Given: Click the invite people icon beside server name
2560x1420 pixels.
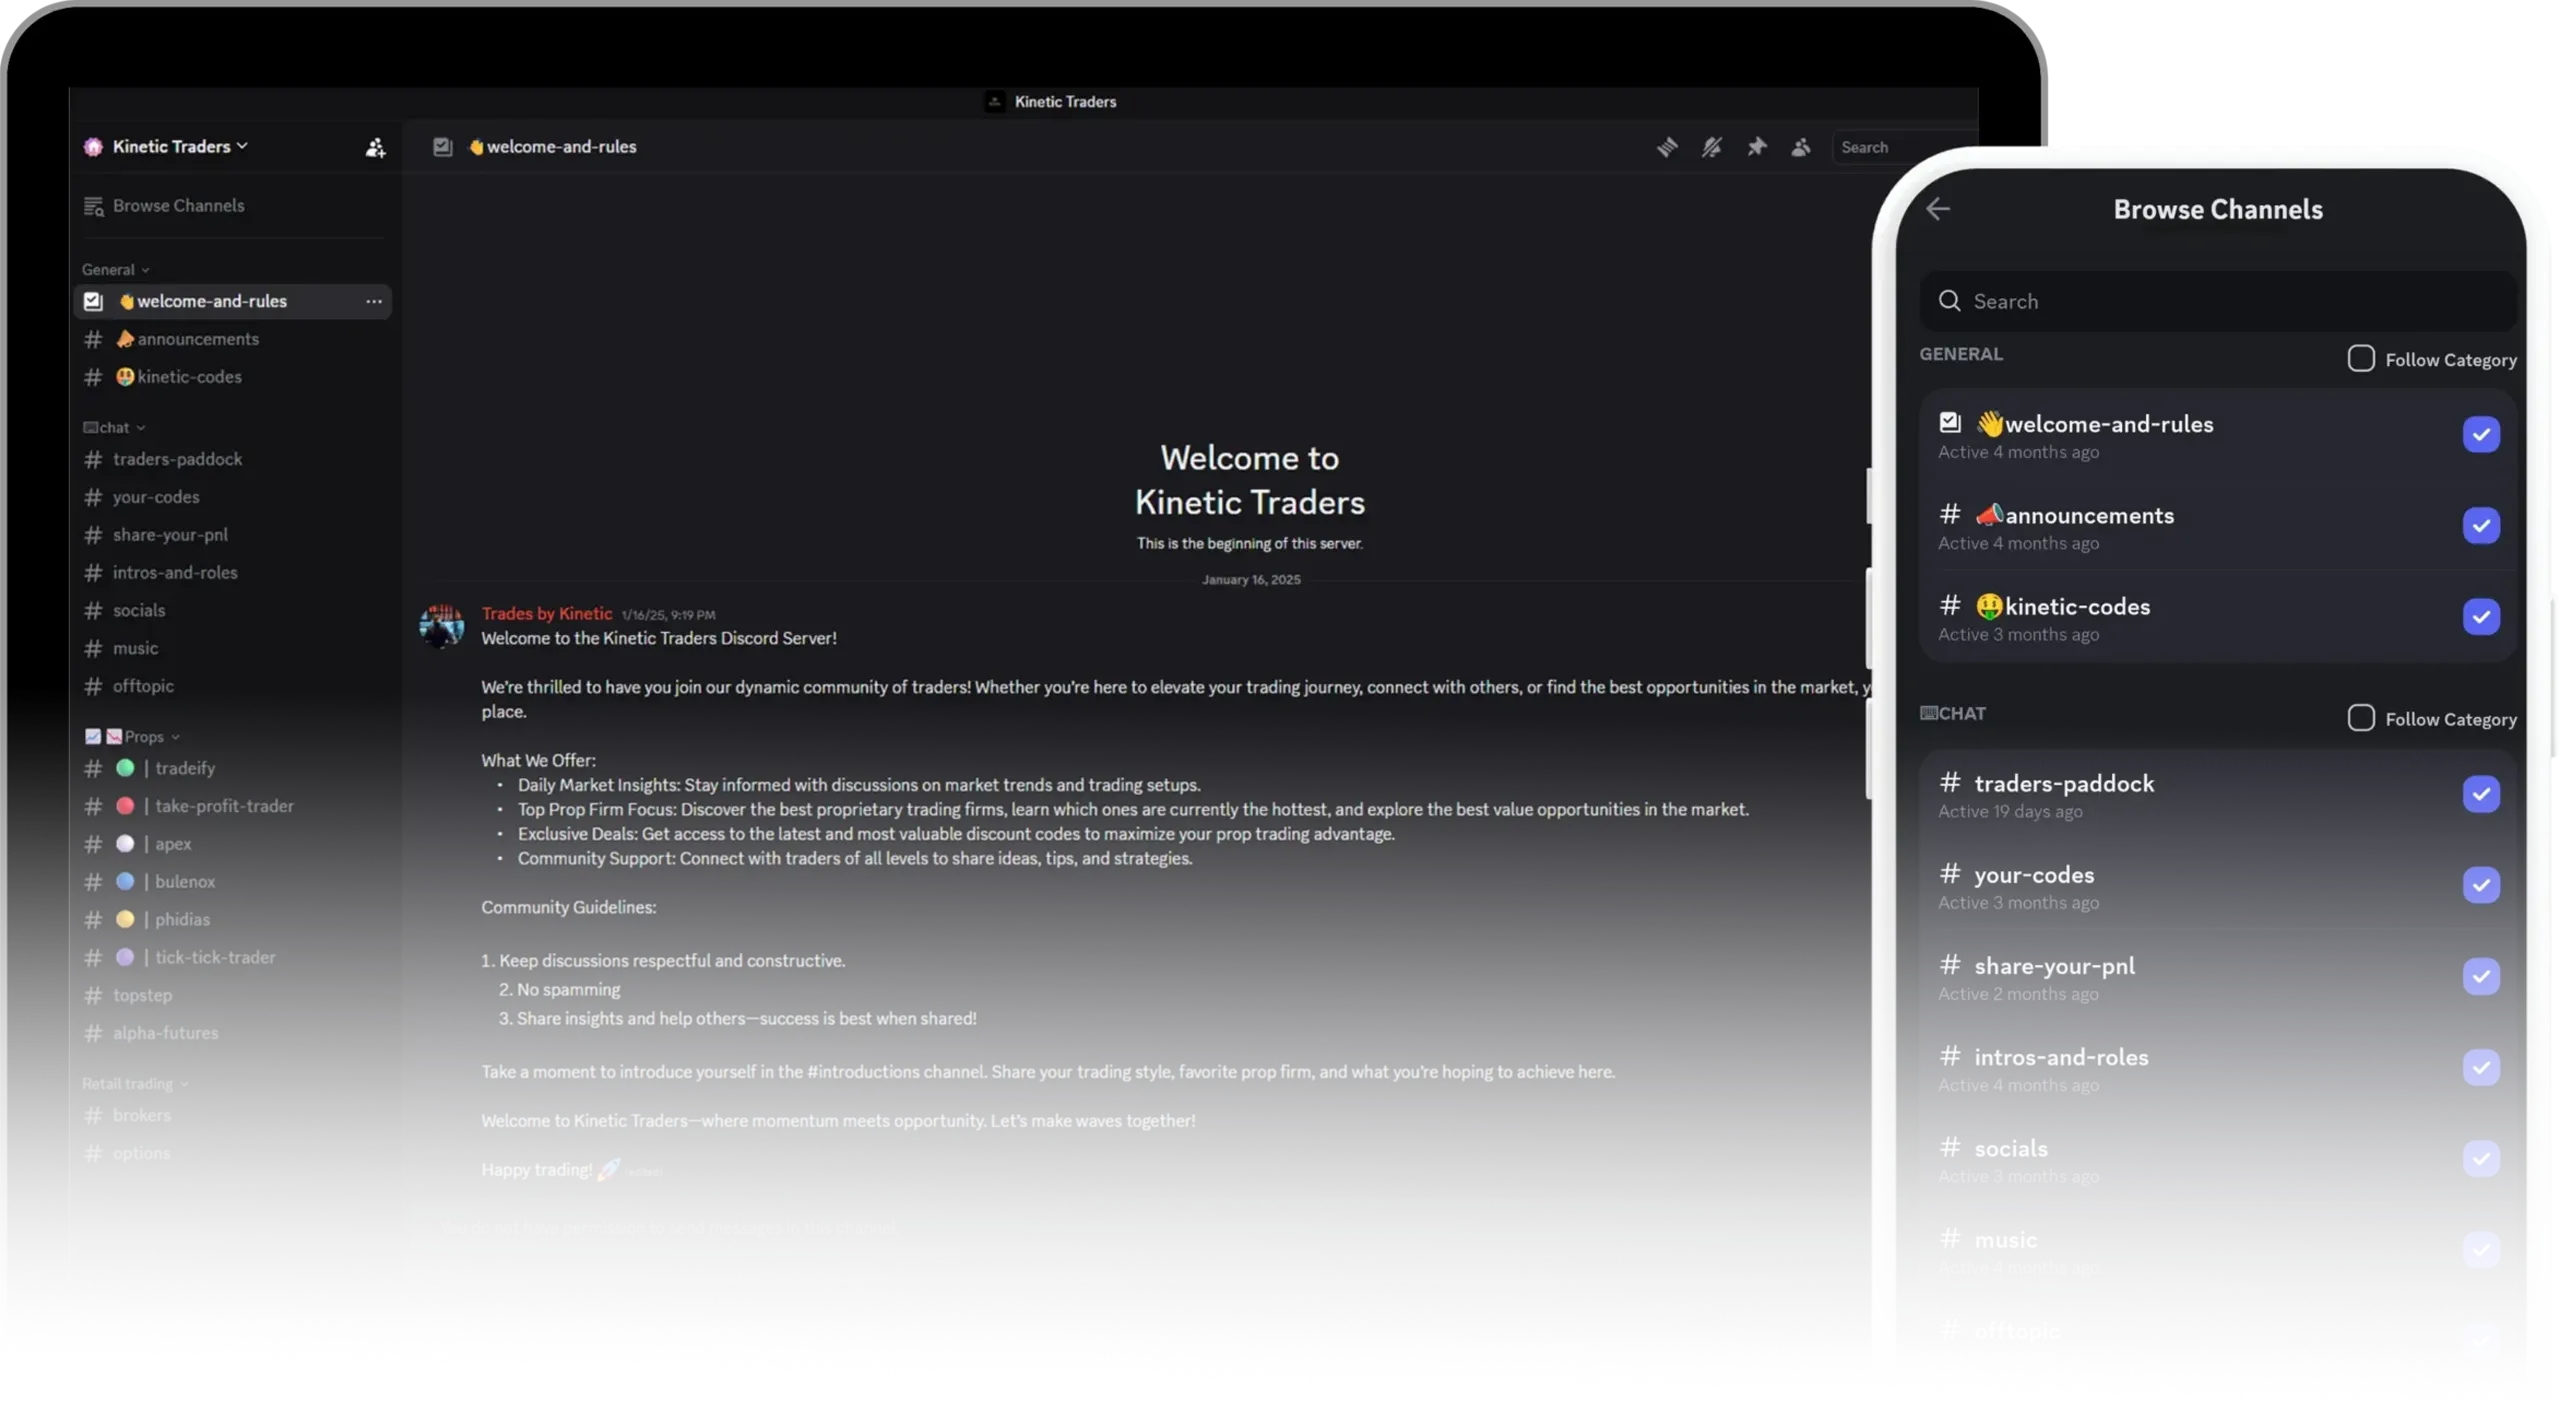Looking at the screenshot, I should tap(375, 148).
